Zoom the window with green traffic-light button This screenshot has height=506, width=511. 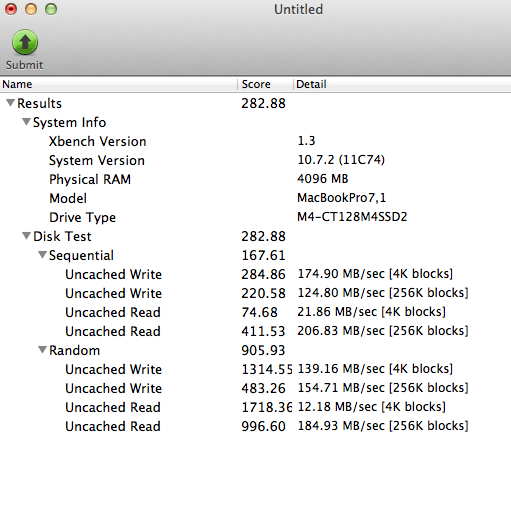tap(51, 9)
